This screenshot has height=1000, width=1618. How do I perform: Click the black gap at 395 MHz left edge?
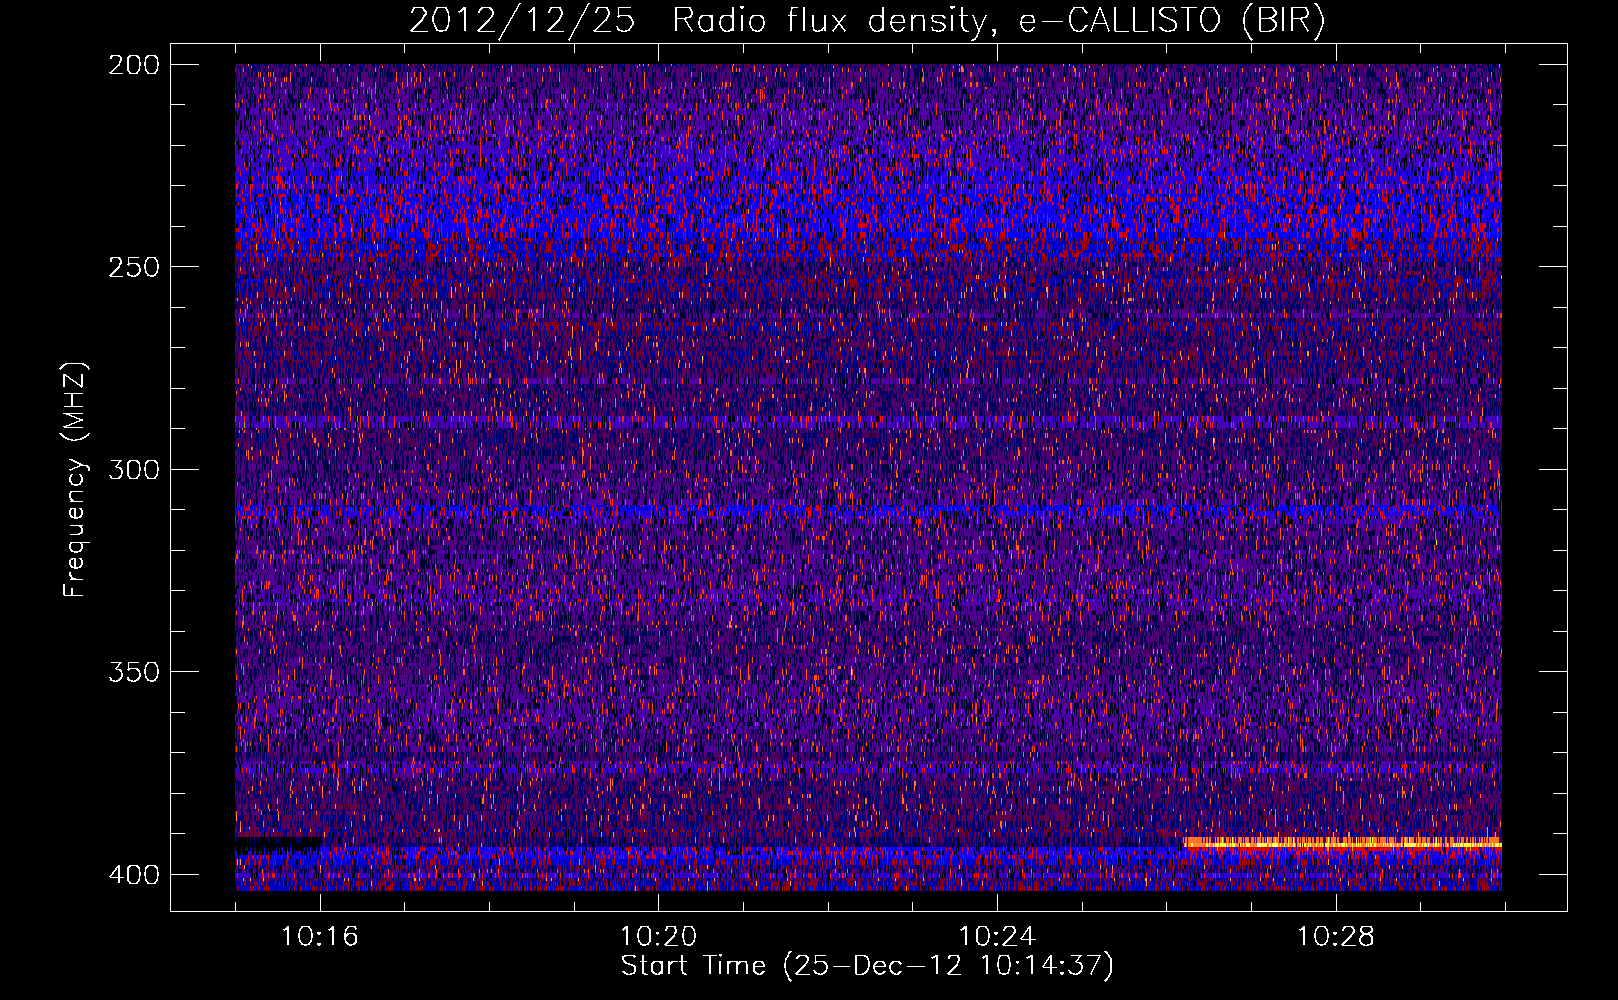[279, 844]
